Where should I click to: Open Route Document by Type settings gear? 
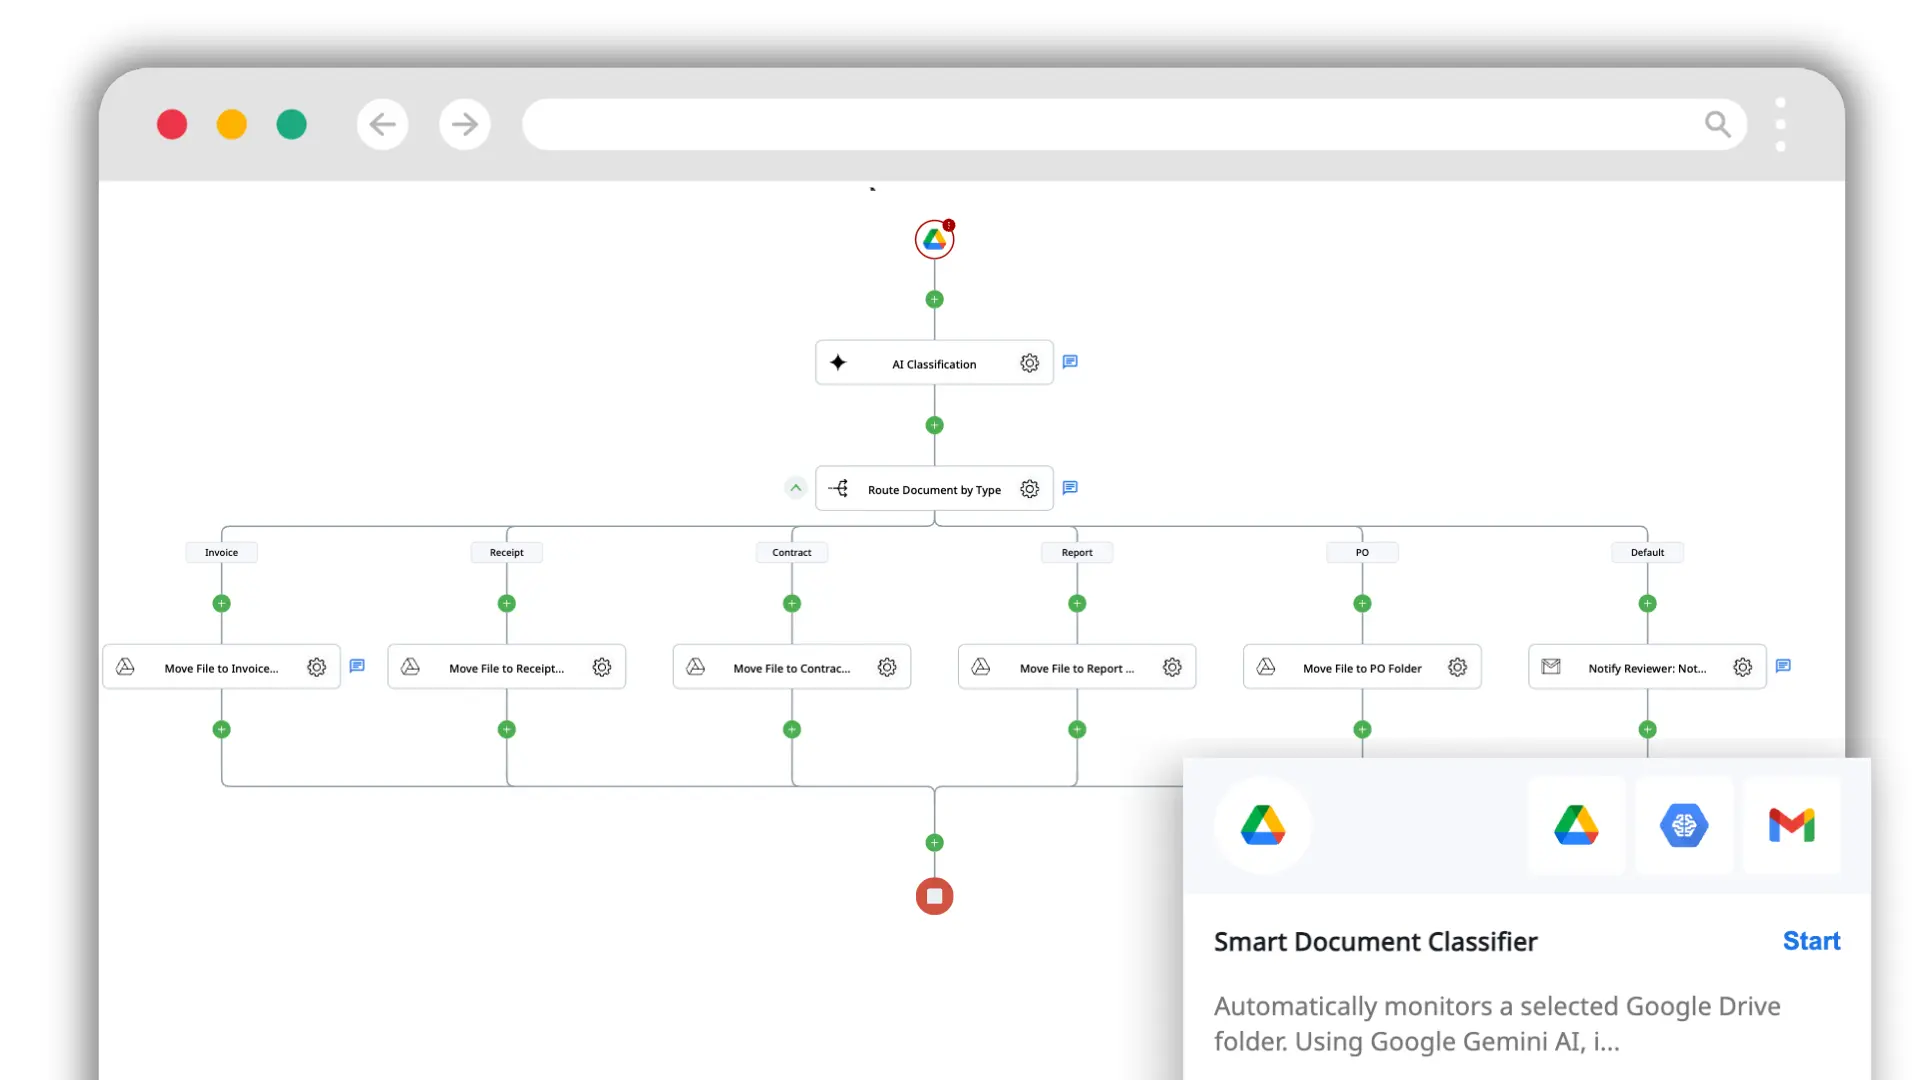coord(1029,489)
